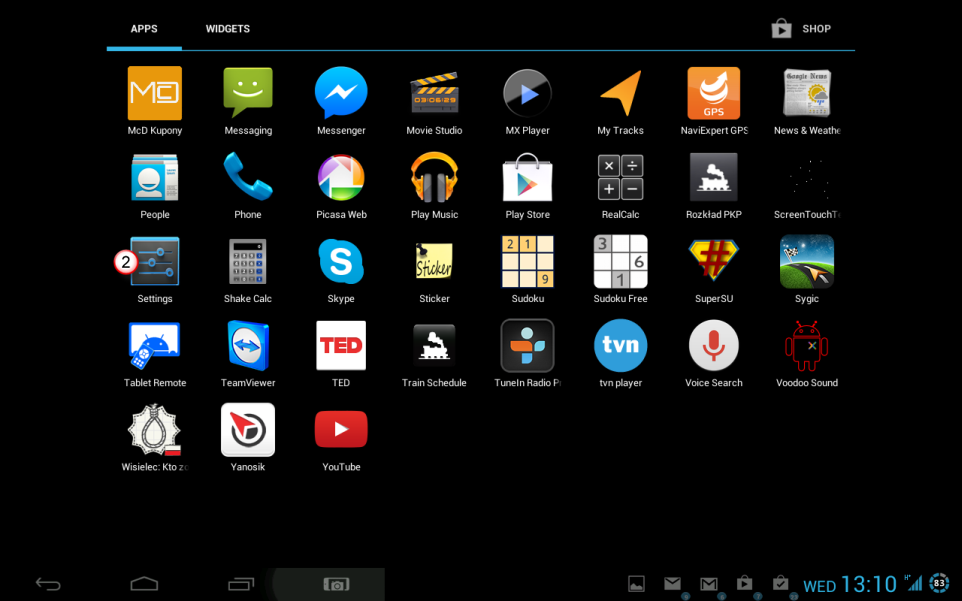The image size is (962, 601).
Task: Launch Play Music
Action: [x=434, y=178]
